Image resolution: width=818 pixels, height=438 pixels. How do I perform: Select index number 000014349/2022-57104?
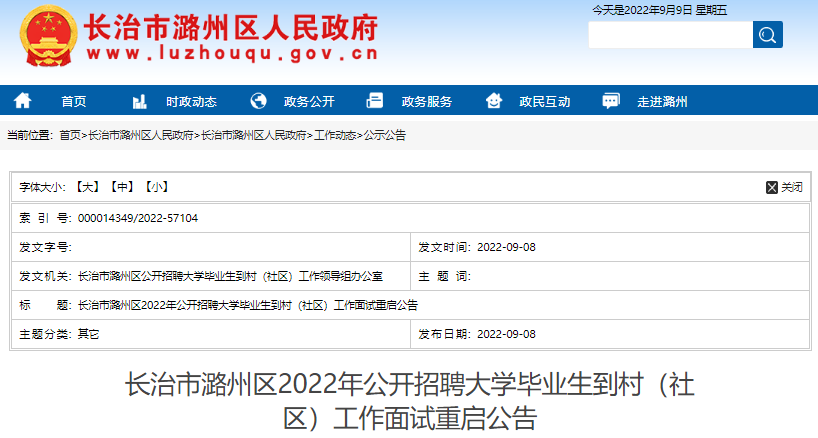point(138,218)
